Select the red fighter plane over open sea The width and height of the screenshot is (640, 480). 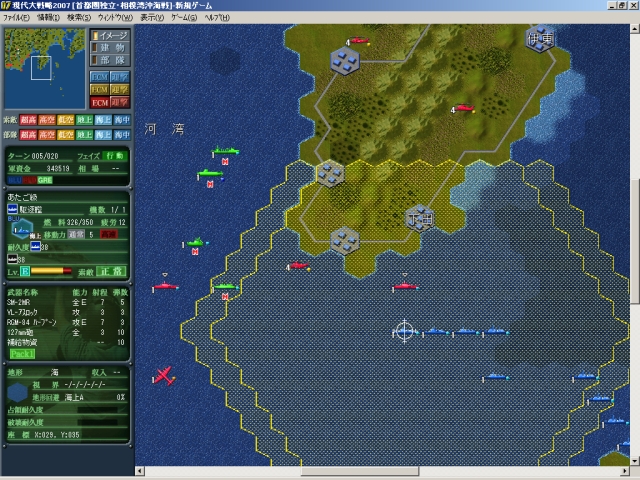pos(164,376)
